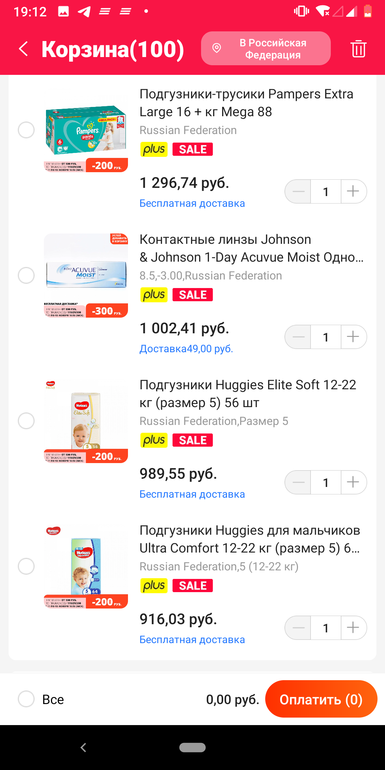Increase Huggies Elite Soft quantity with plus

point(353,482)
